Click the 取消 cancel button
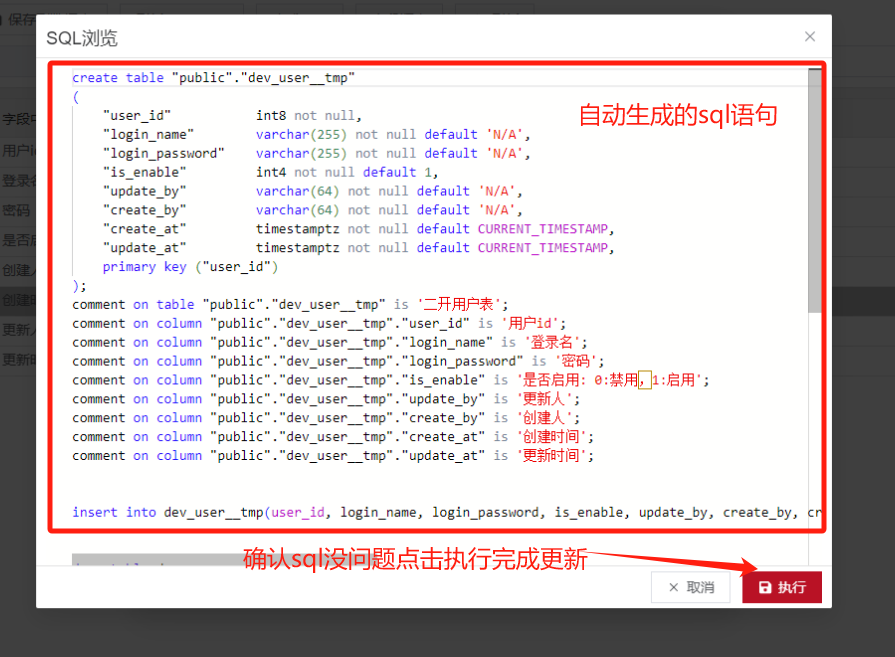 coord(691,587)
